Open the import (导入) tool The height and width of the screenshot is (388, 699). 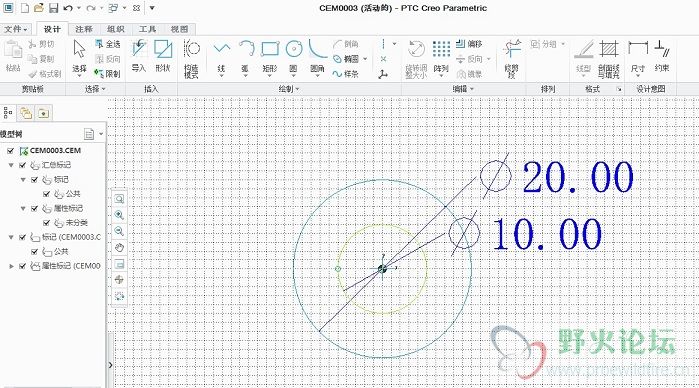pos(139,57)
